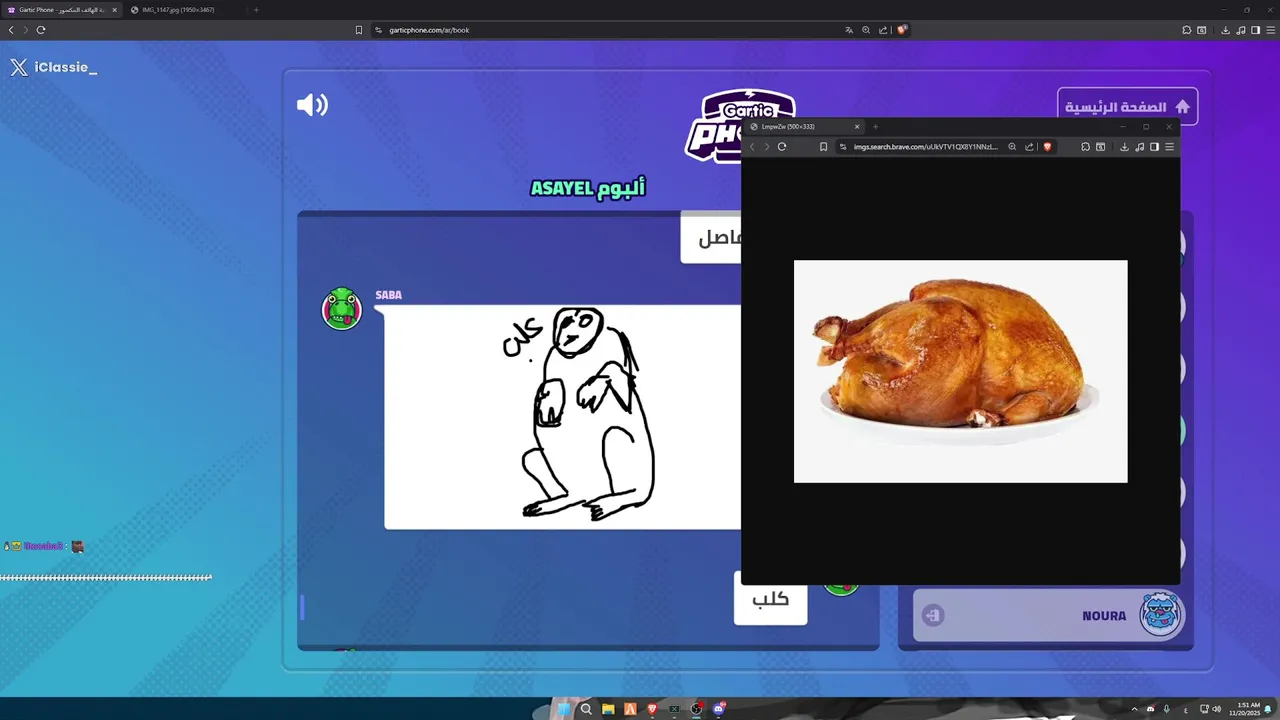Open Brave Shields in the popup window
The image size is (1280, 720).
(x=1047, y=147)
